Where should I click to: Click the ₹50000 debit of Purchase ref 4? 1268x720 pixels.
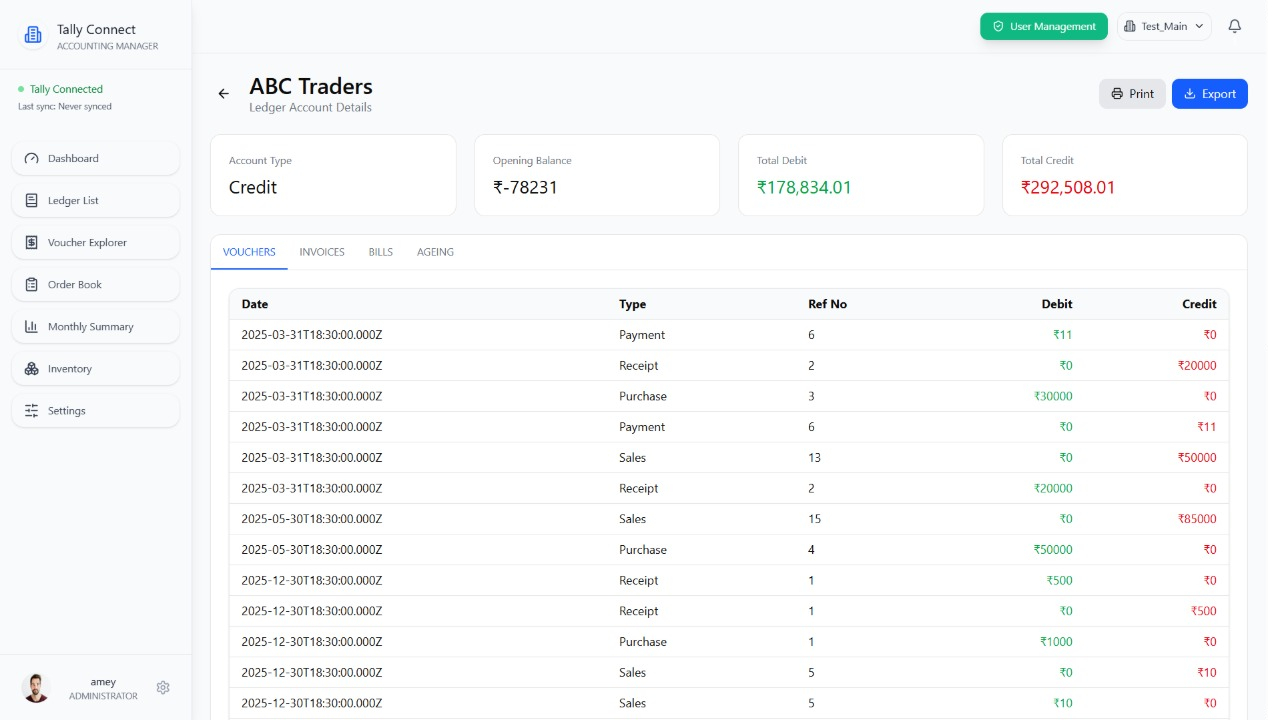tap(1053, 550)
